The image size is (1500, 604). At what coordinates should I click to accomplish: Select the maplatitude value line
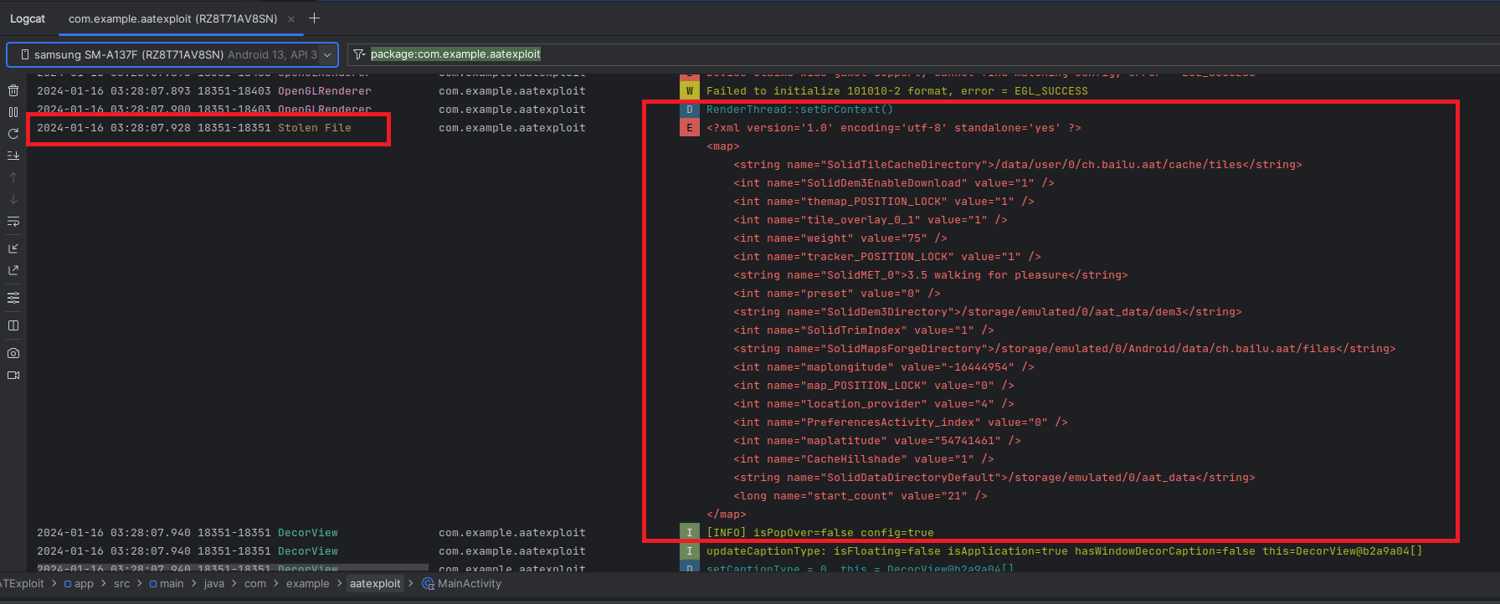(877, 441)
